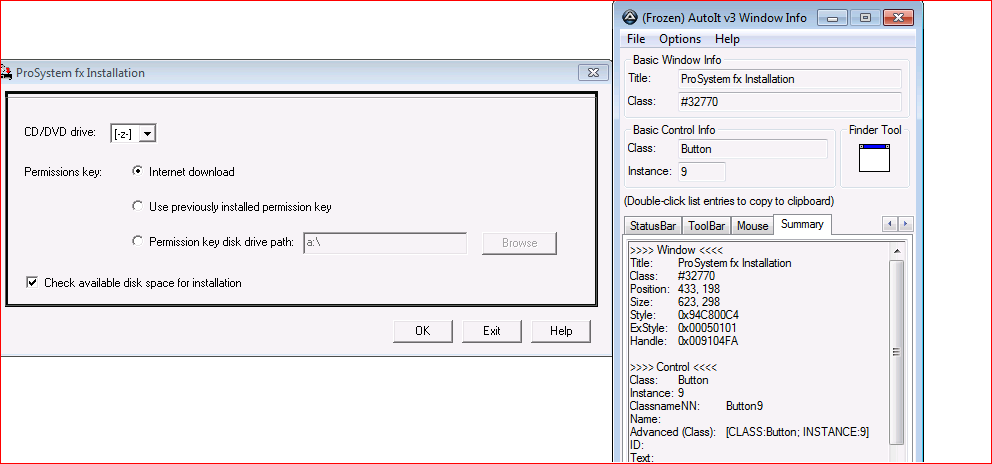The image size is (992, 464).
Task: Minimize the AutoIt v3 Window Info window
Action: click(833, 18)
